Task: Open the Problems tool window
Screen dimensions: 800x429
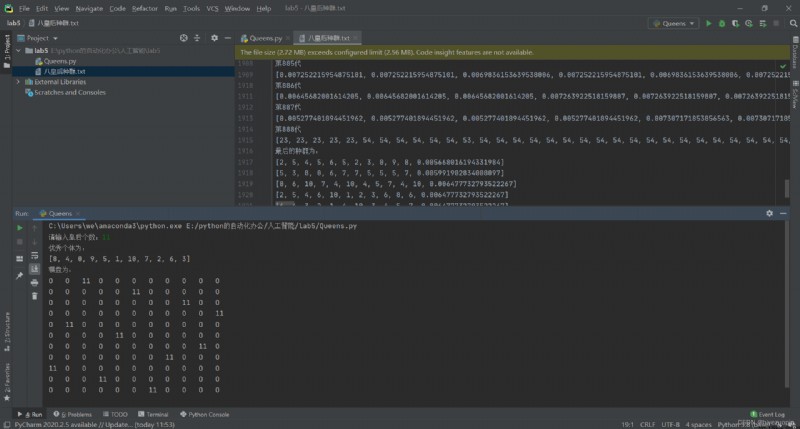Action: (72, 414)
